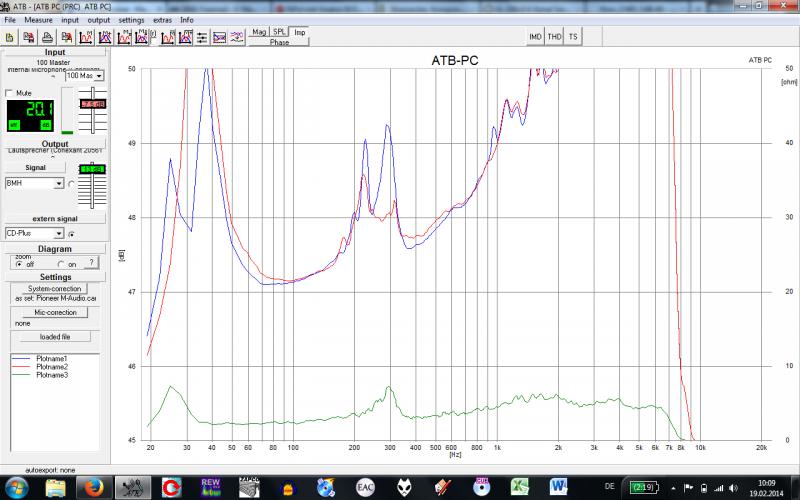
Task: Open the settings sliders toolbar icon
Action: pyautogui.click(x=203, y=37)
